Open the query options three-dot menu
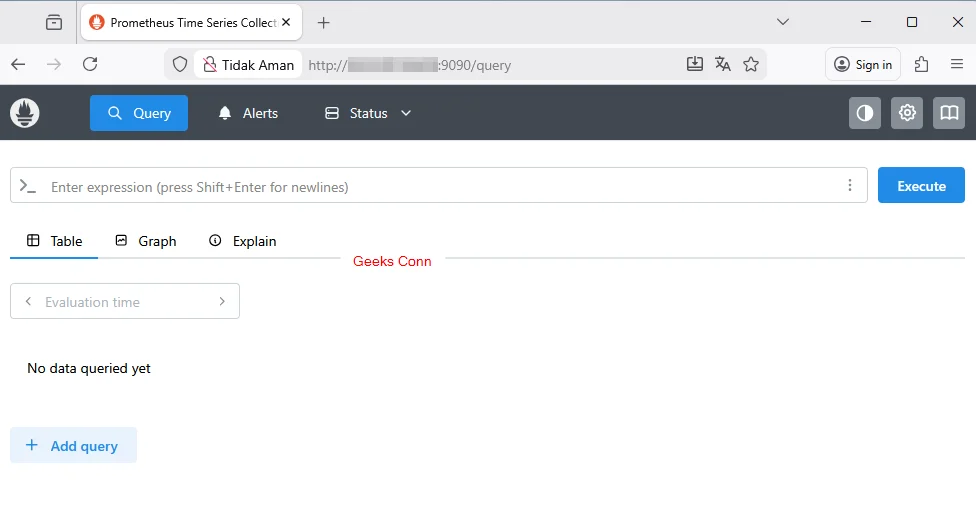Viewport: 976px width, 511px height. point(850,185)
